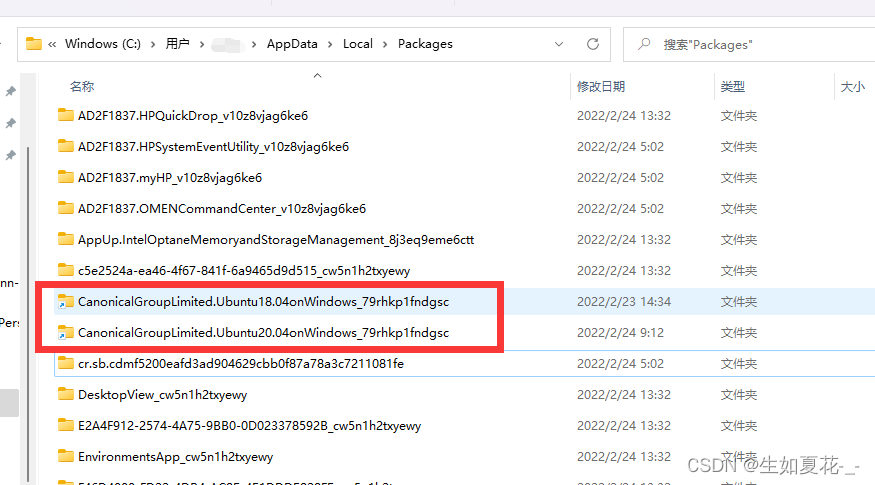Viewport: 875px width, 485px height.
Task: Sort by 类型 column header
Action: pos(733,87)
